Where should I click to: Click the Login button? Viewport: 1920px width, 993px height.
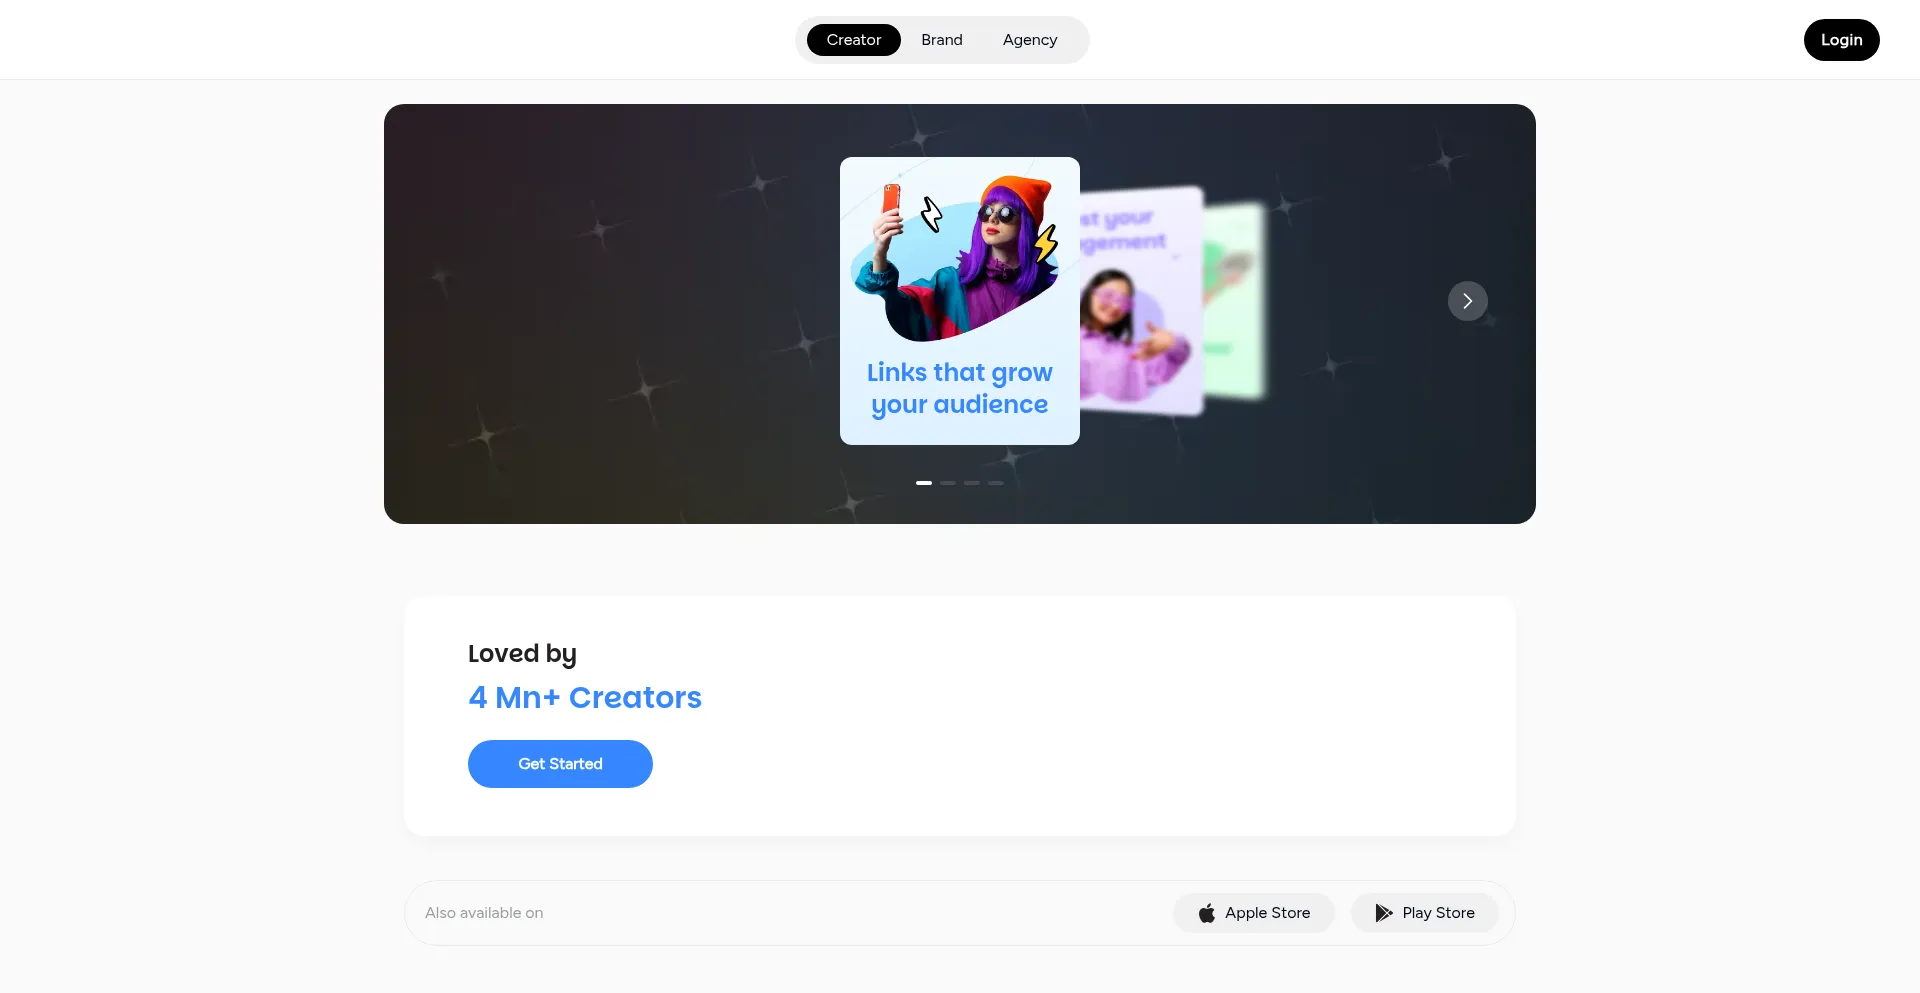pos(1842,40)
